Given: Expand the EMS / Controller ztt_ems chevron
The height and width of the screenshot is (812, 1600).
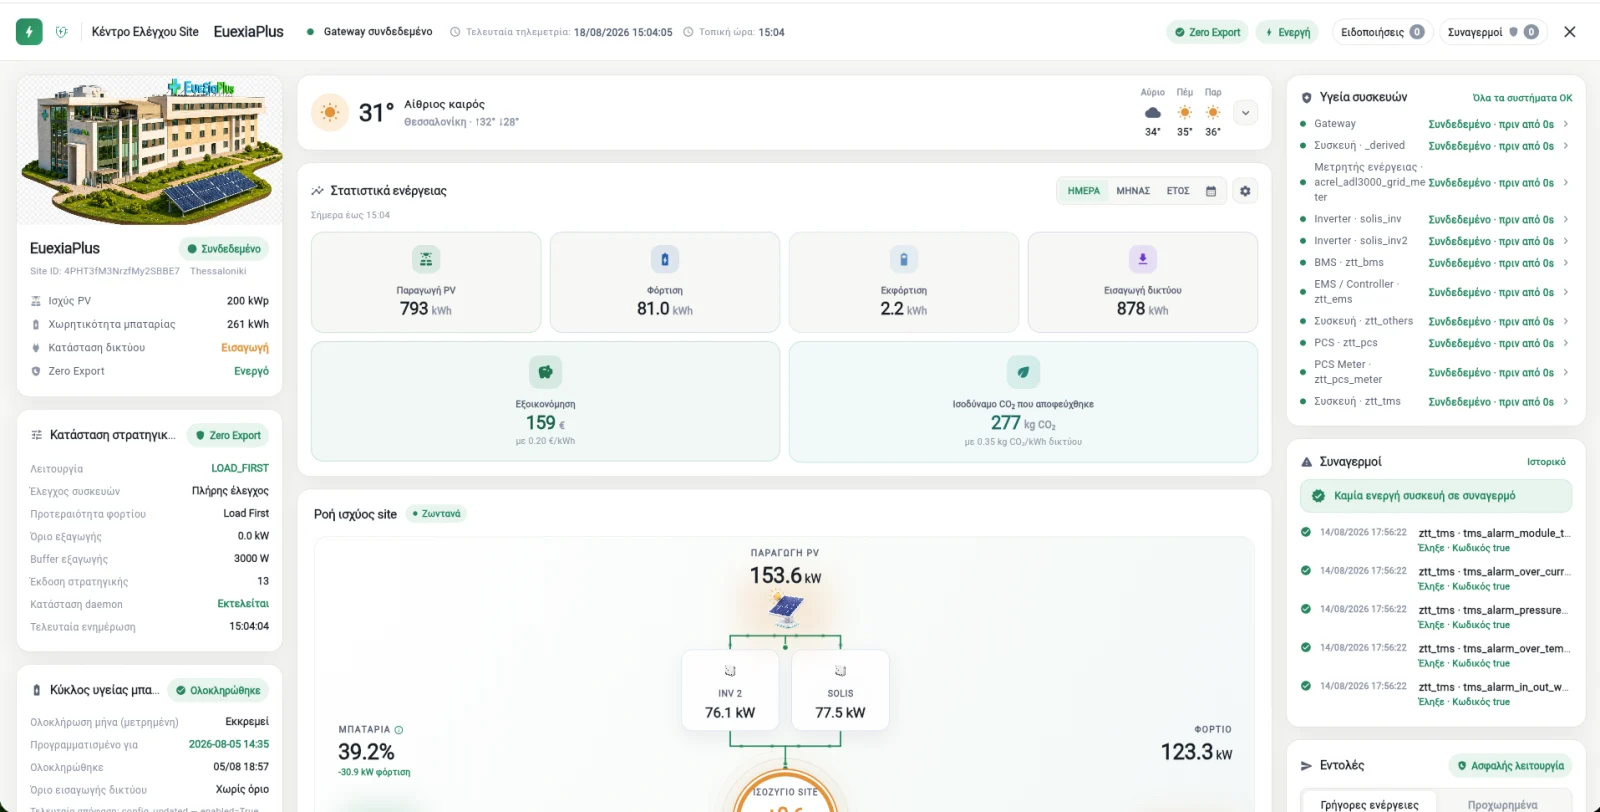Looking at the screenshot, I should point(1565,292).
